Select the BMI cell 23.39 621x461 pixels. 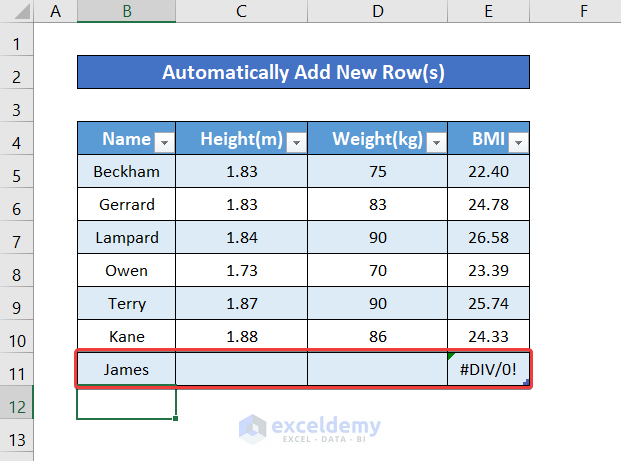point(489,270)
